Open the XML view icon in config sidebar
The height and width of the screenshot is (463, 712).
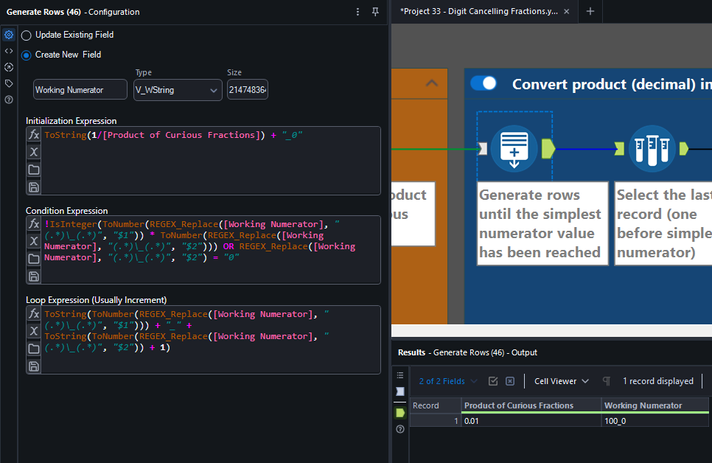tap(9, 51)
